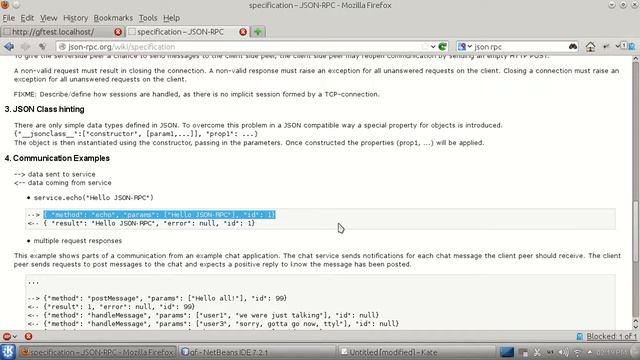
Task: Click the 'sorry, gotta go now, ttyl' line
Action: [x=213, y=324]
